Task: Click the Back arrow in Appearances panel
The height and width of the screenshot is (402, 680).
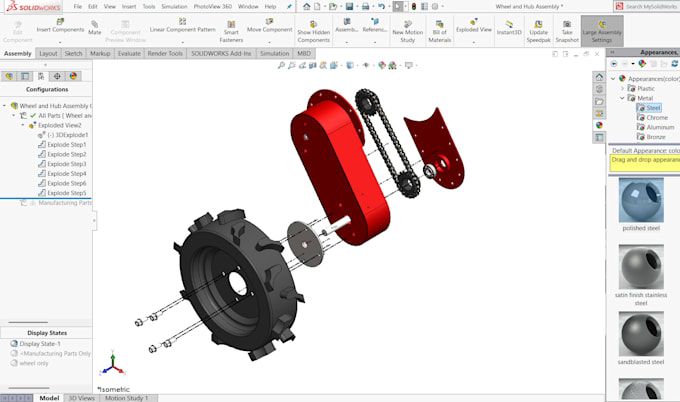Action: click(x=614, y=64)
